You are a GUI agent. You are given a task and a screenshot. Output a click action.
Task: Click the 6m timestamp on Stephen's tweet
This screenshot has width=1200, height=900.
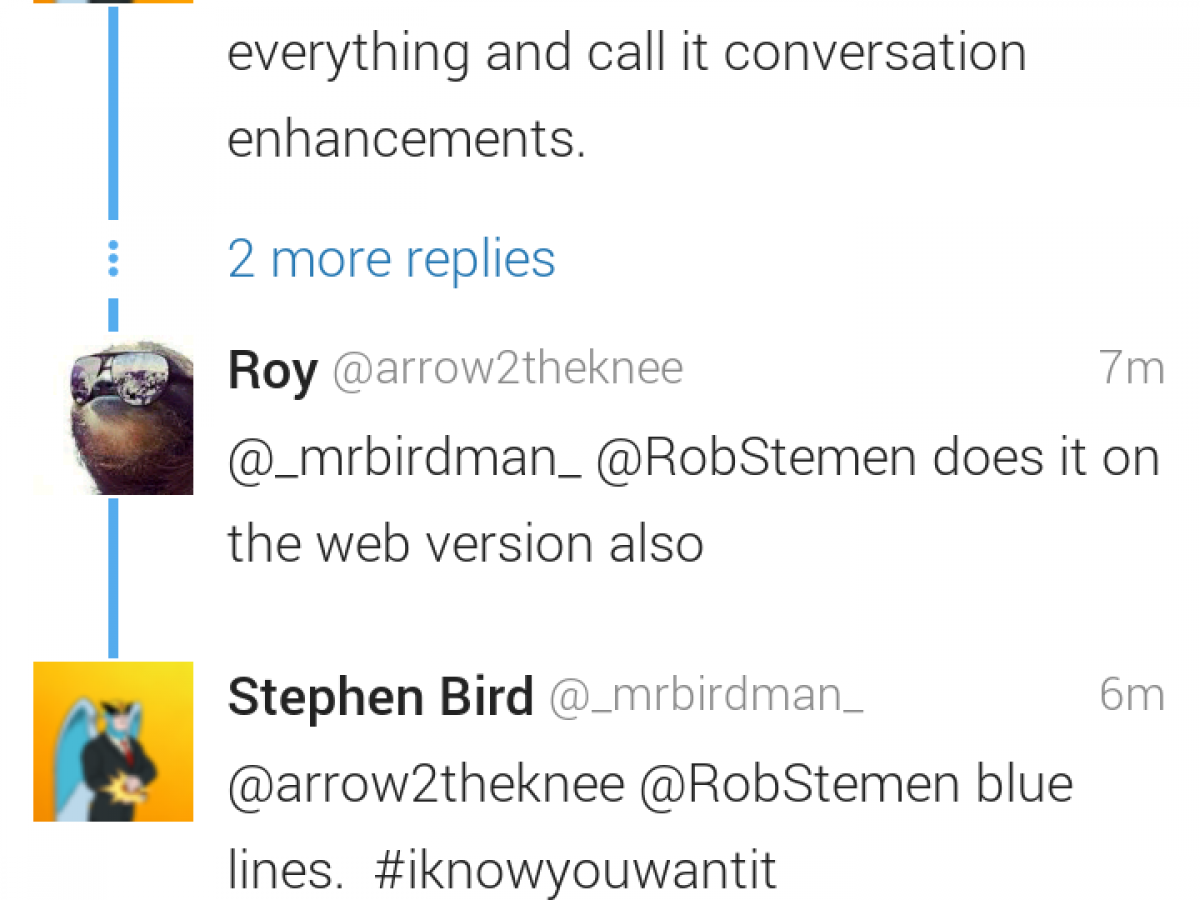point(1132,695)
